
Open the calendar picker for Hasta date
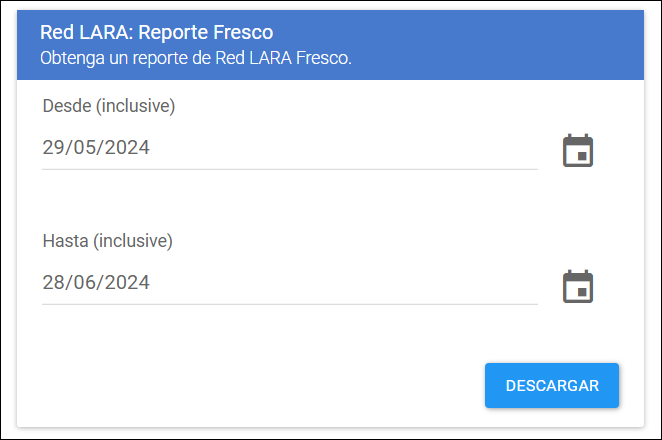pos(578,286)
